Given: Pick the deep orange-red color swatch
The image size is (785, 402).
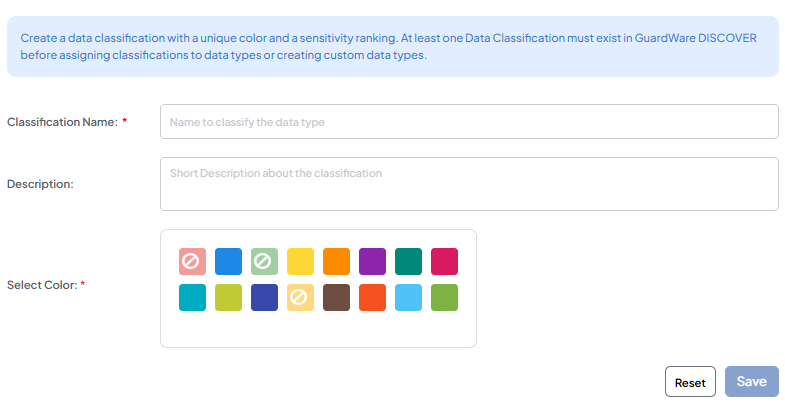Looking at the screenshot, I should pos(372,297).
